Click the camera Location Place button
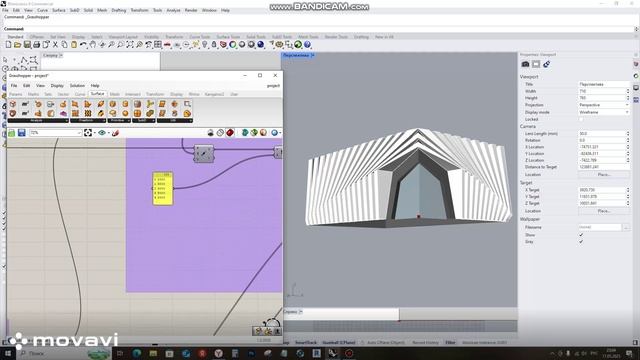 604,174
